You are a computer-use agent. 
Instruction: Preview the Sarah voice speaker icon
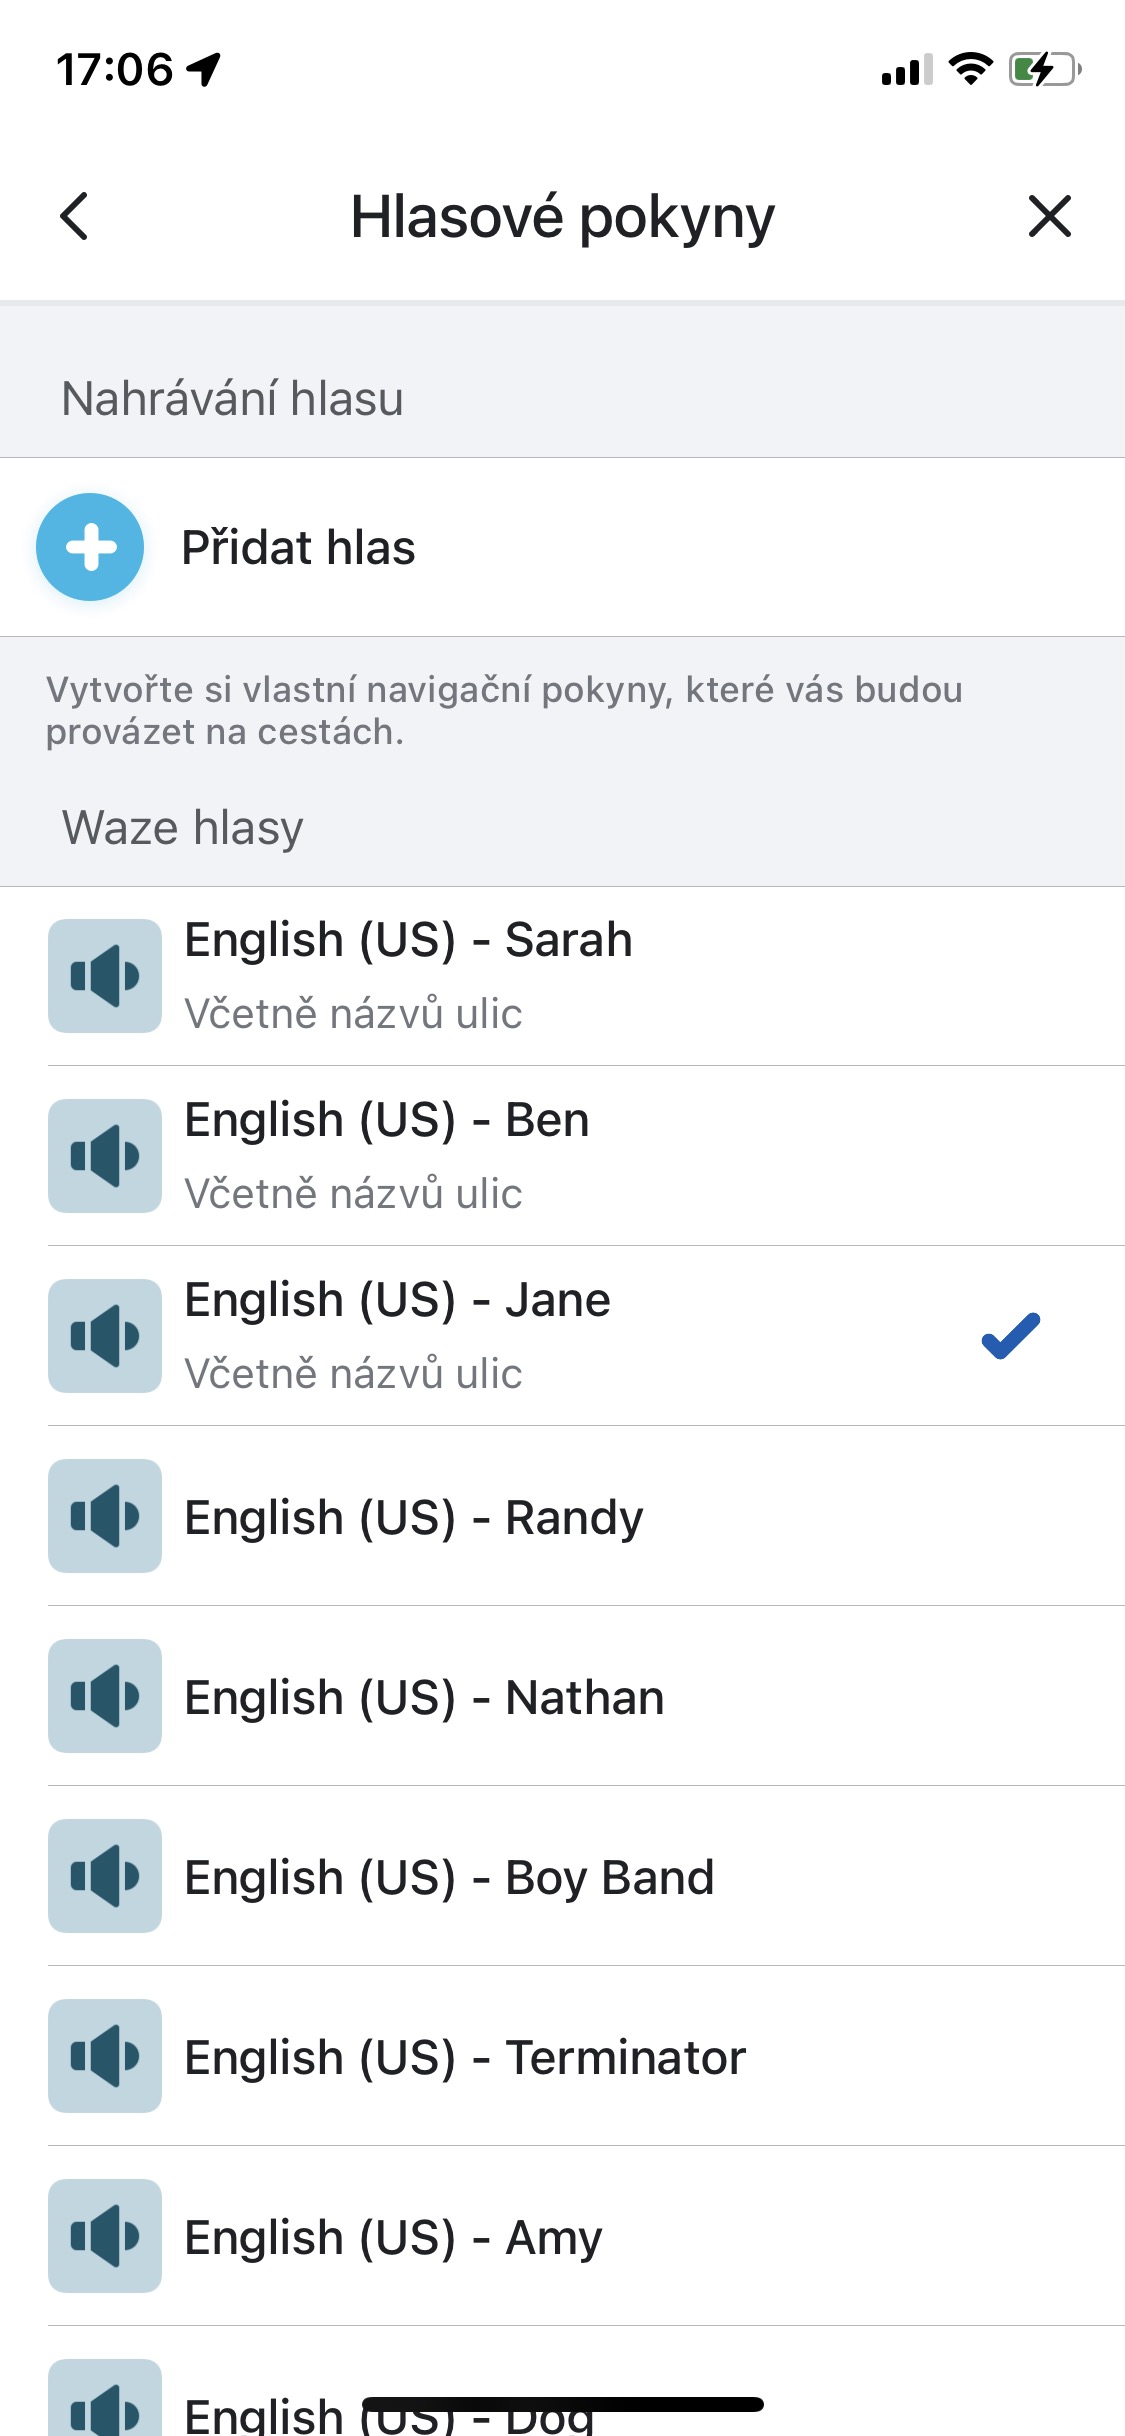point(105,976)
